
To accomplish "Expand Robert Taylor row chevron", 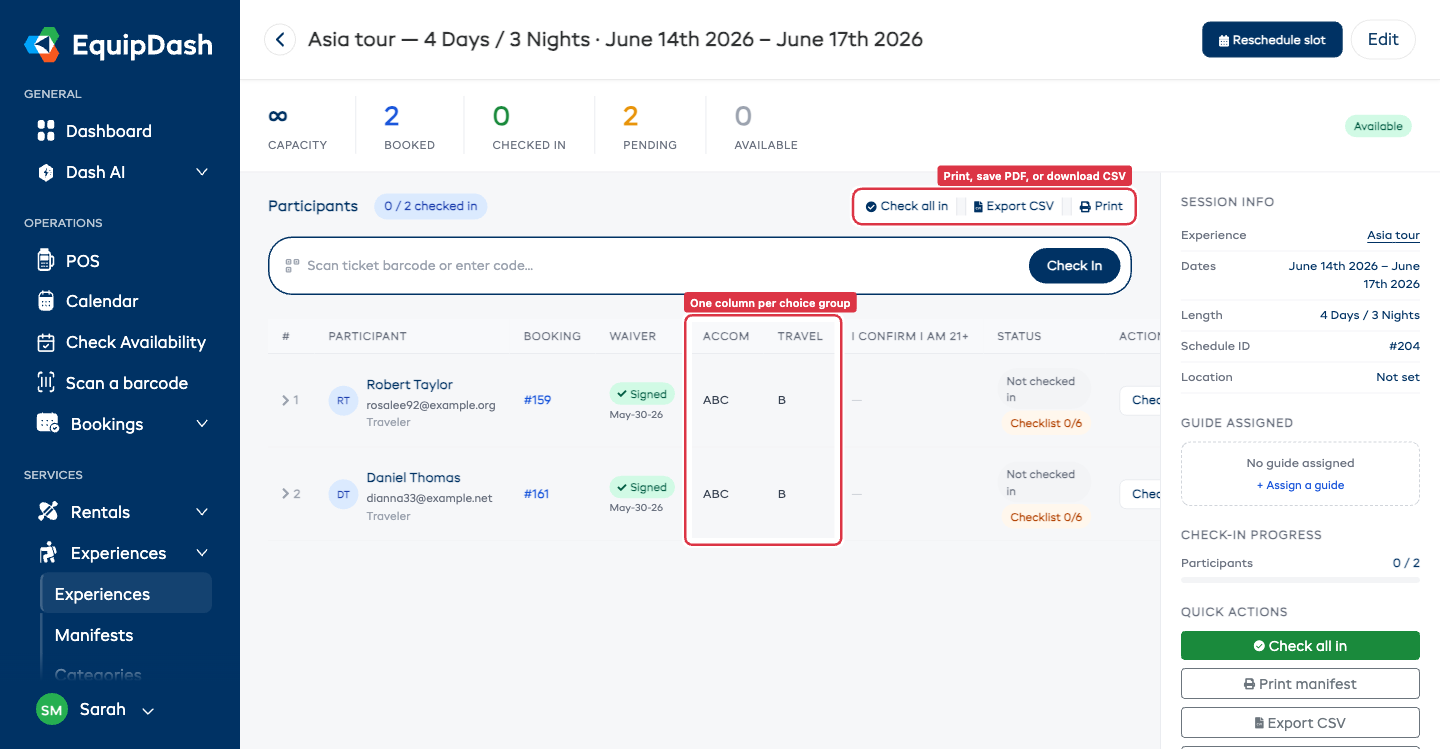I will click(285, 400).
